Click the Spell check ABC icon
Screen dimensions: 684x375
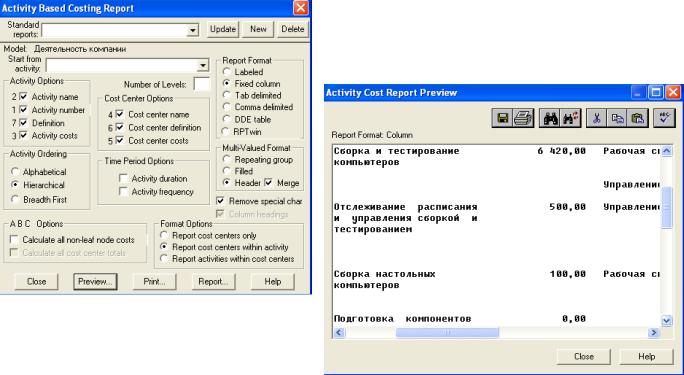[x=664, y=118]
